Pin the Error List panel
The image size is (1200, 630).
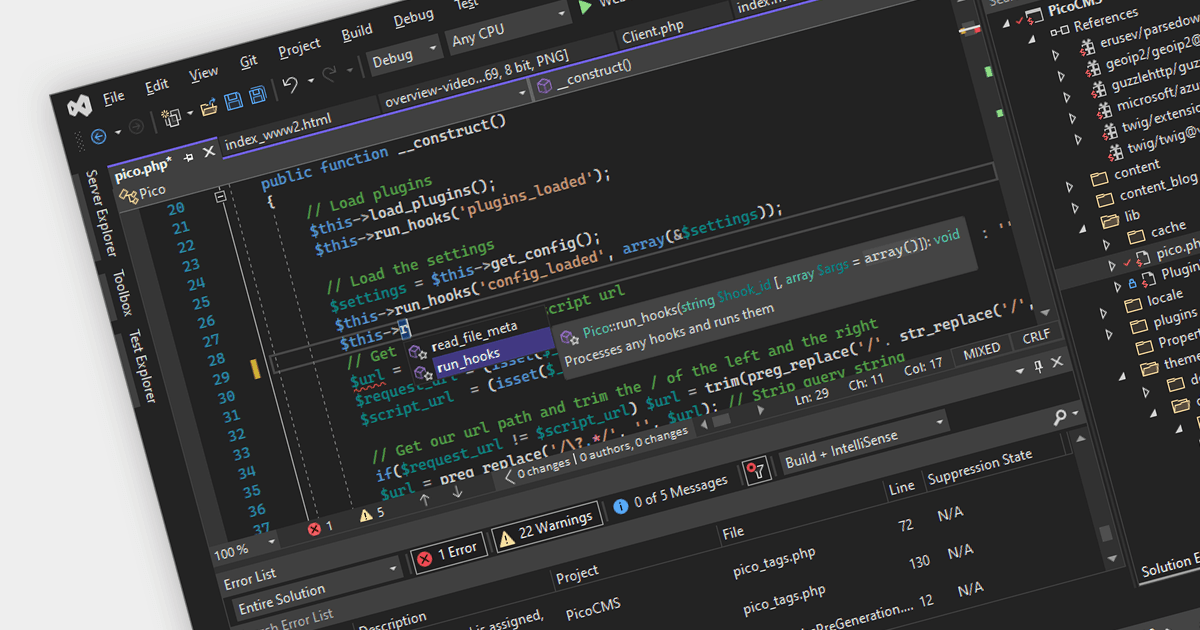point(1038,367)
